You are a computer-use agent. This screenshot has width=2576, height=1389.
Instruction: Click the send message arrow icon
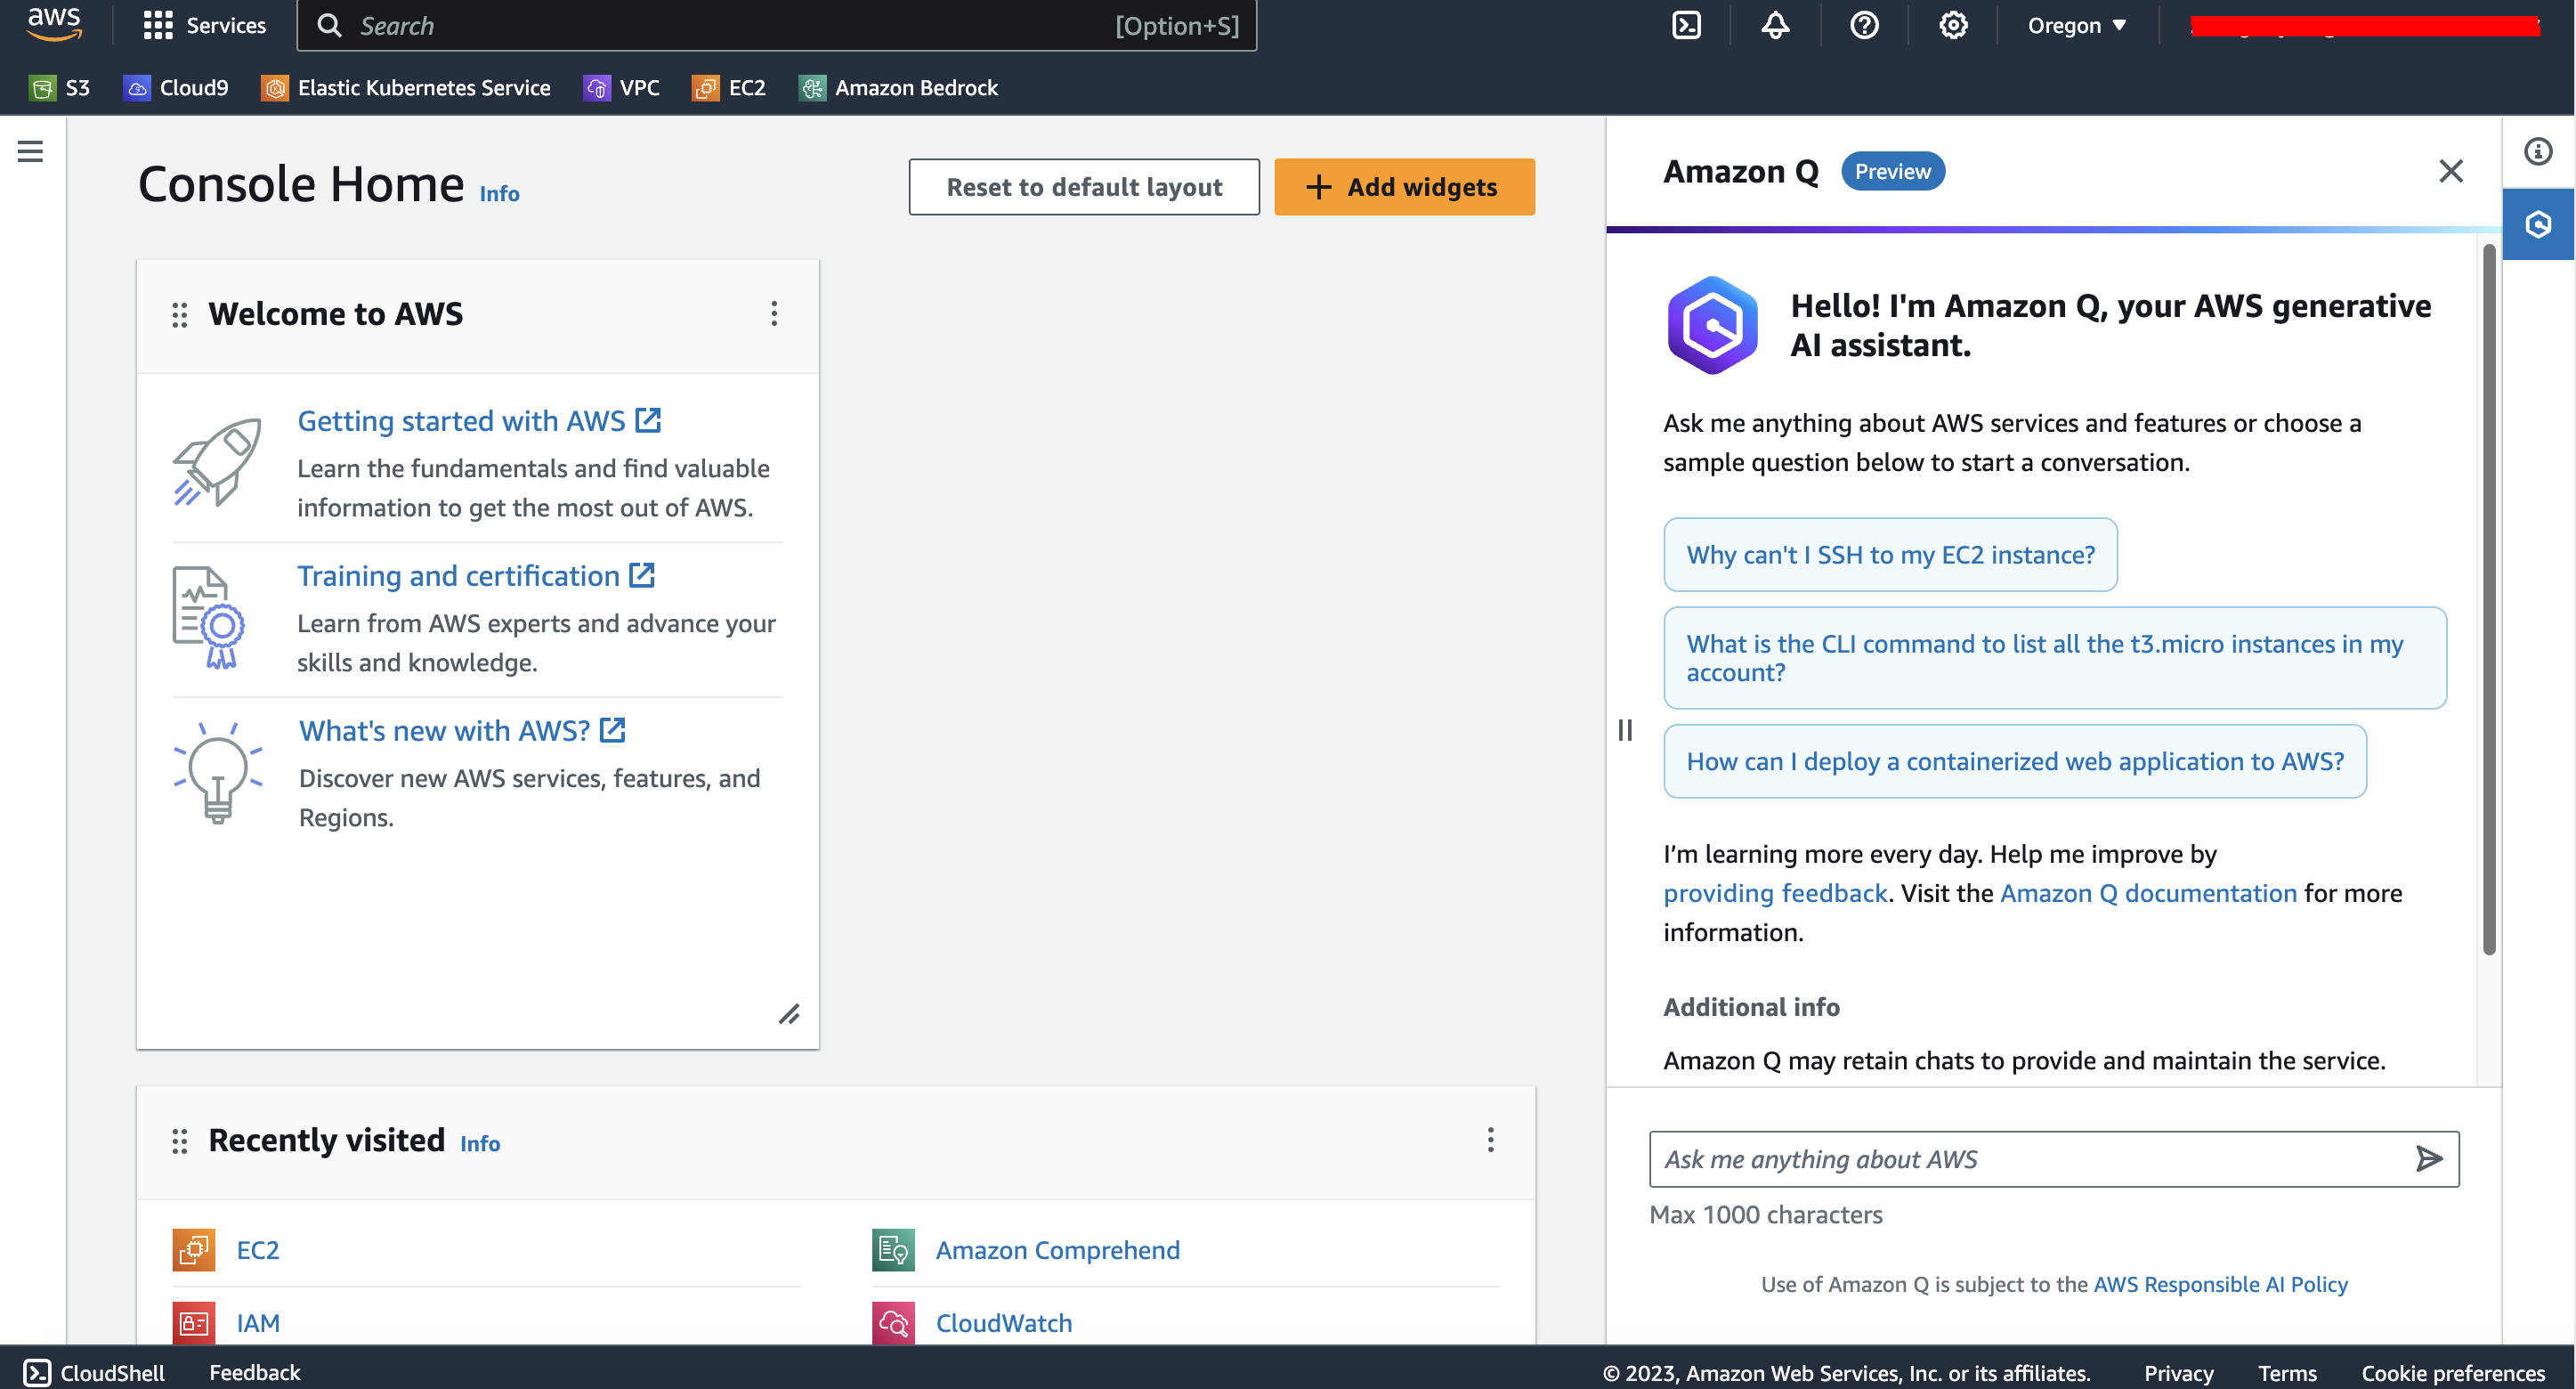pos(2428,1159)
